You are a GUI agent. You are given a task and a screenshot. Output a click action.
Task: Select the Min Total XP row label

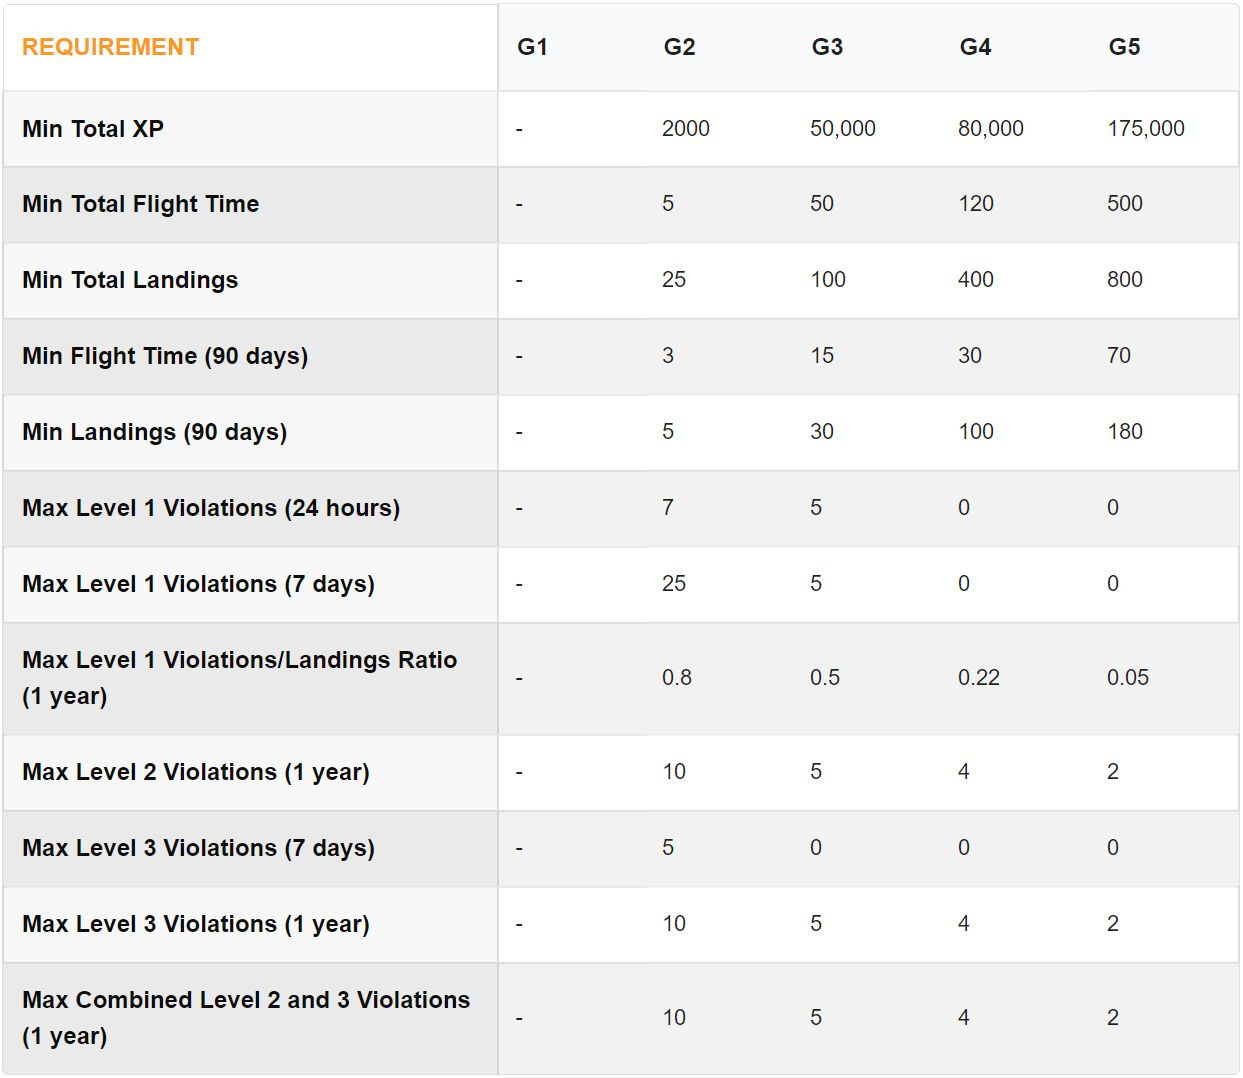pyautogui.click(x=93, y=129)
